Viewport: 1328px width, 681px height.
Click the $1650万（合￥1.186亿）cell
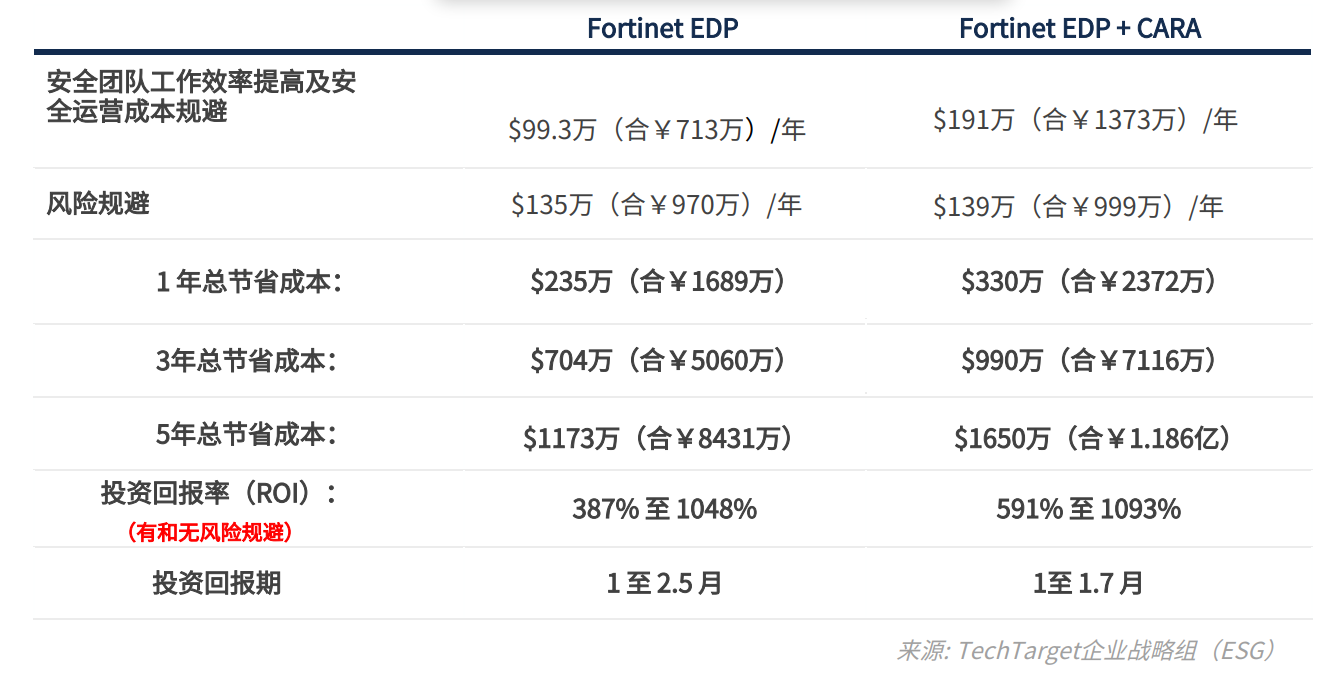click(x=1092, y=438)
